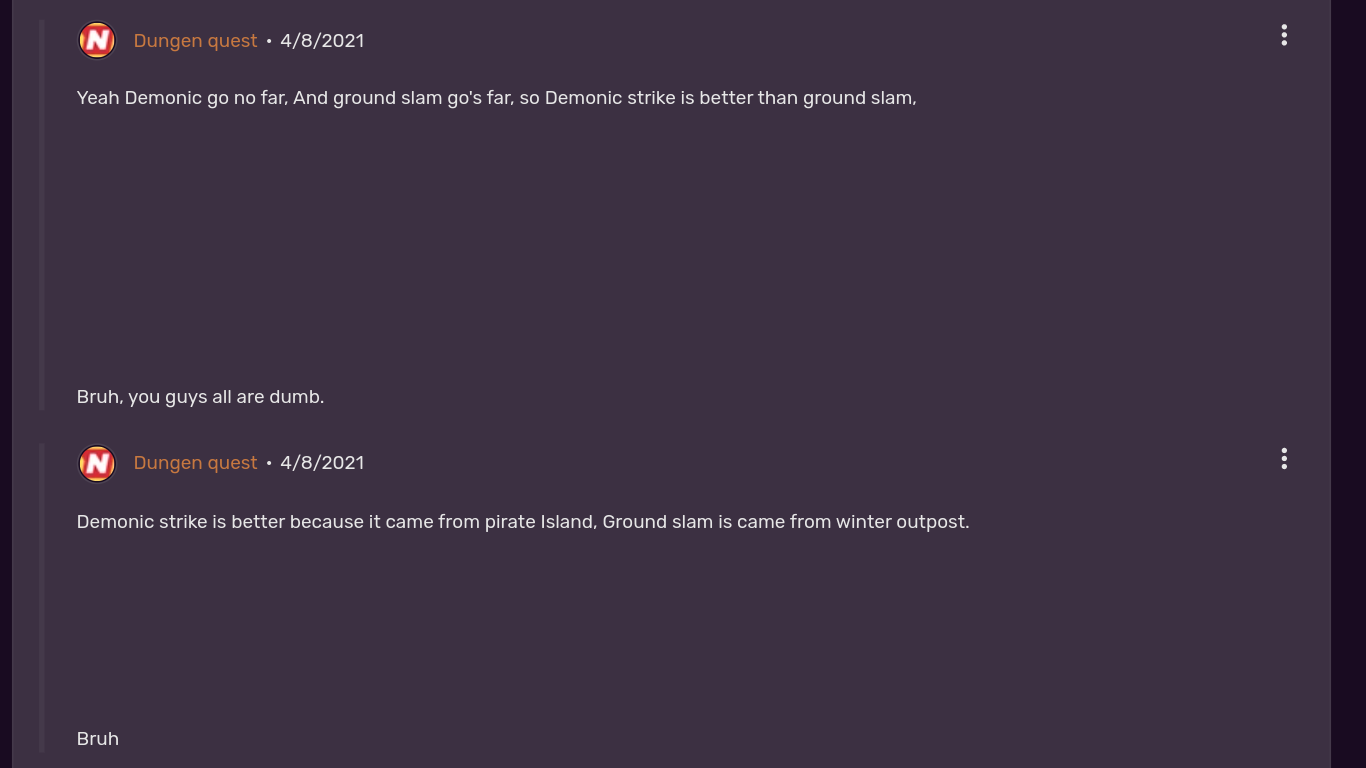
Task: Open the three-dot options menu on second comment
Action: click(x=1284, y=459)
